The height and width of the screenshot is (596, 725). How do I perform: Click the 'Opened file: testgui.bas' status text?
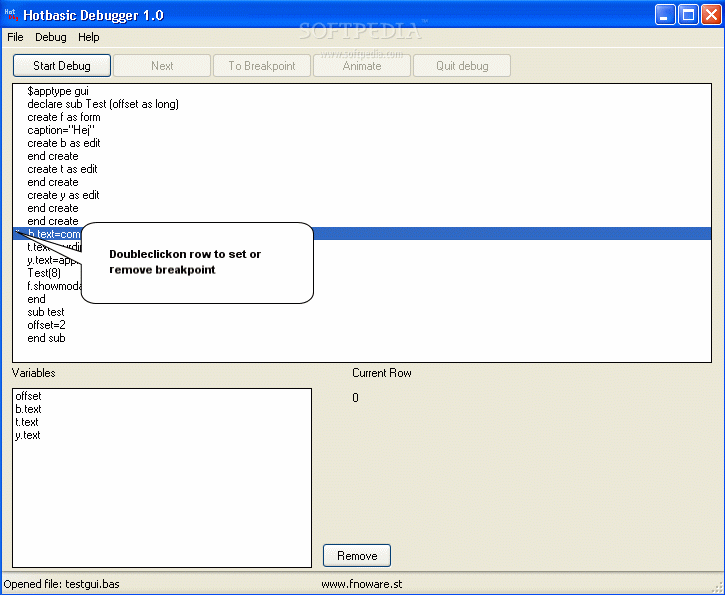[61, 584]
